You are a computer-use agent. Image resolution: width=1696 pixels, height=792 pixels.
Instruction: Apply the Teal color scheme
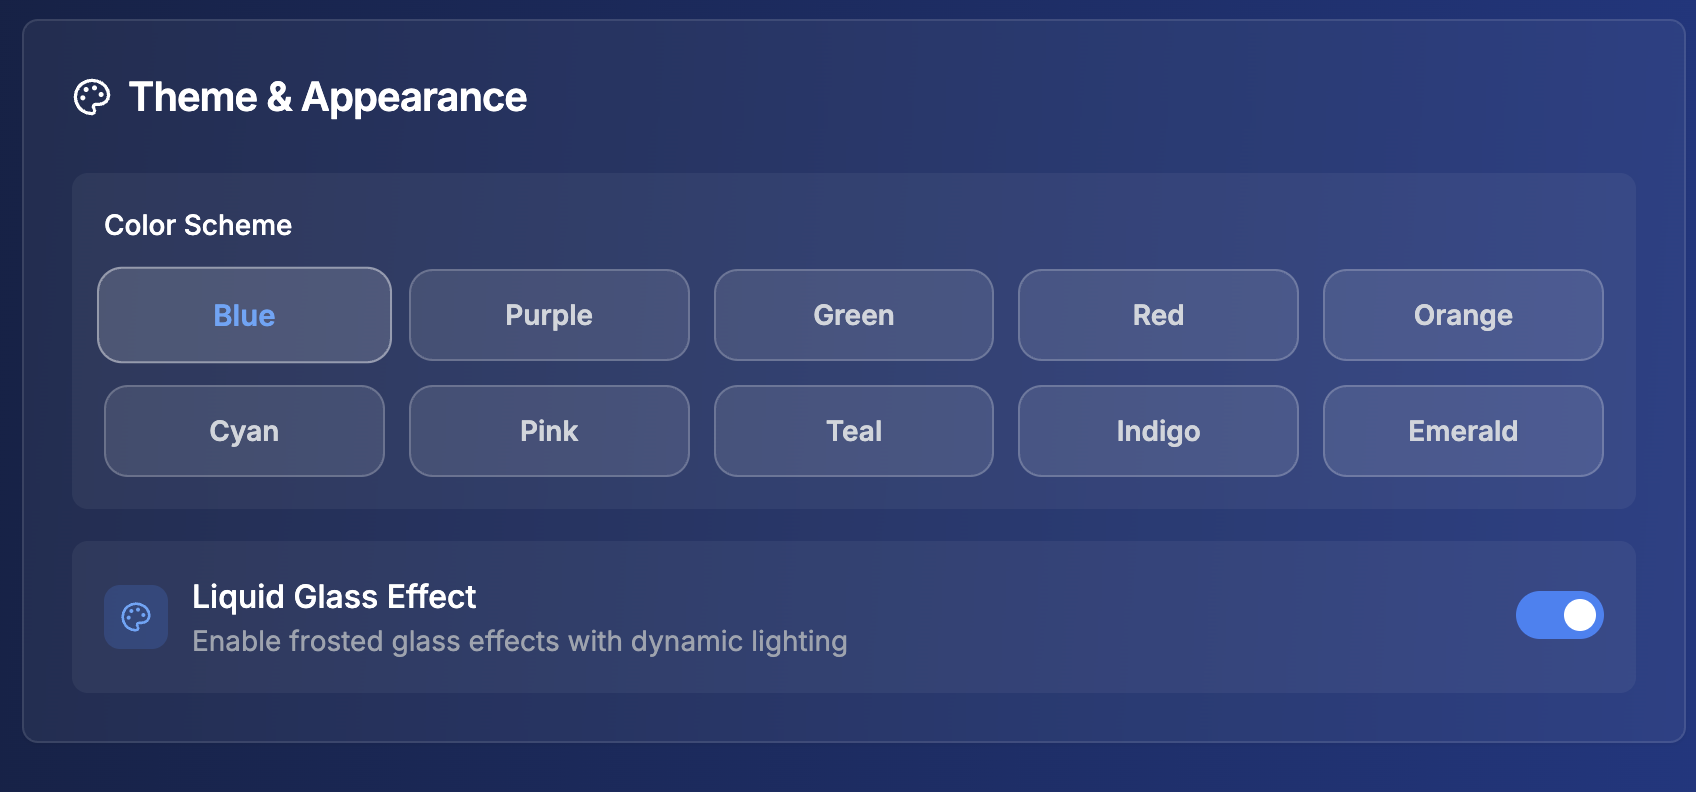pyautogui.click(x=853, y=431)
